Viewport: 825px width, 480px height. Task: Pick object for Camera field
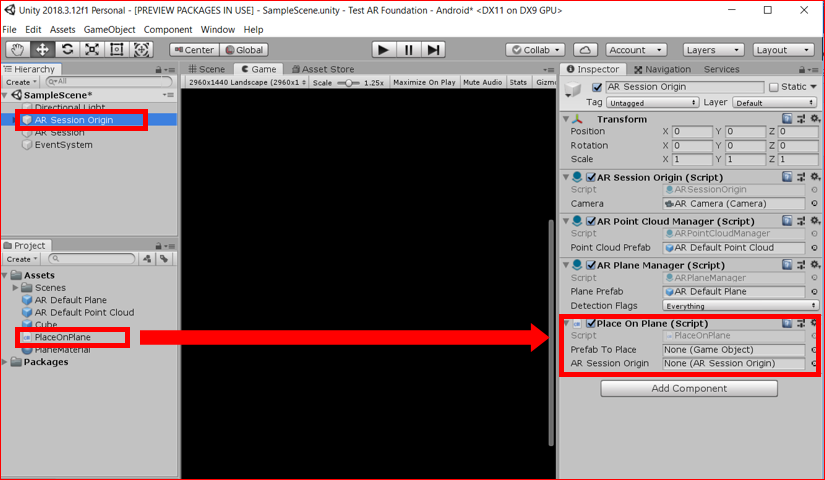814,203
